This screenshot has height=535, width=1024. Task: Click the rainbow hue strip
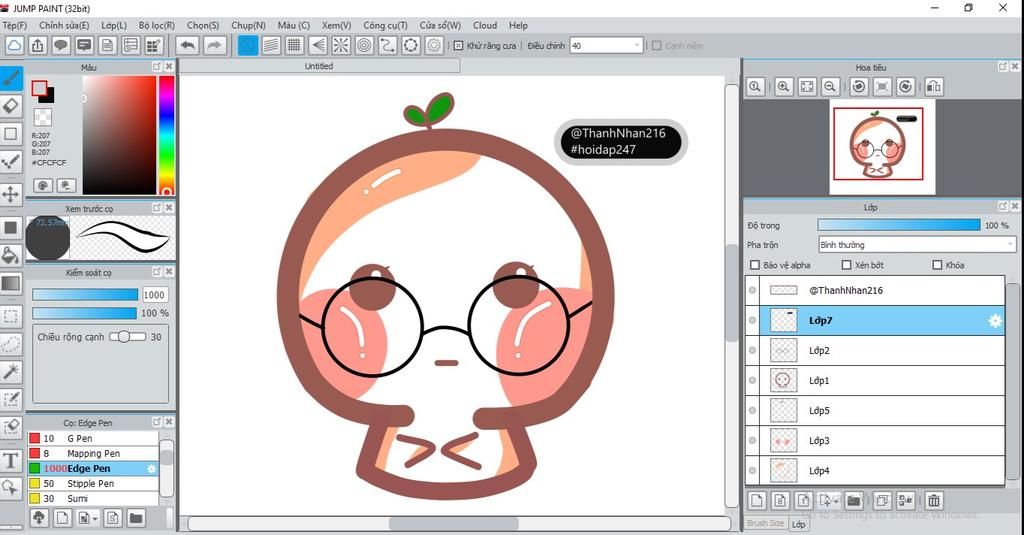pyautogui.click(x=167, y=135)
